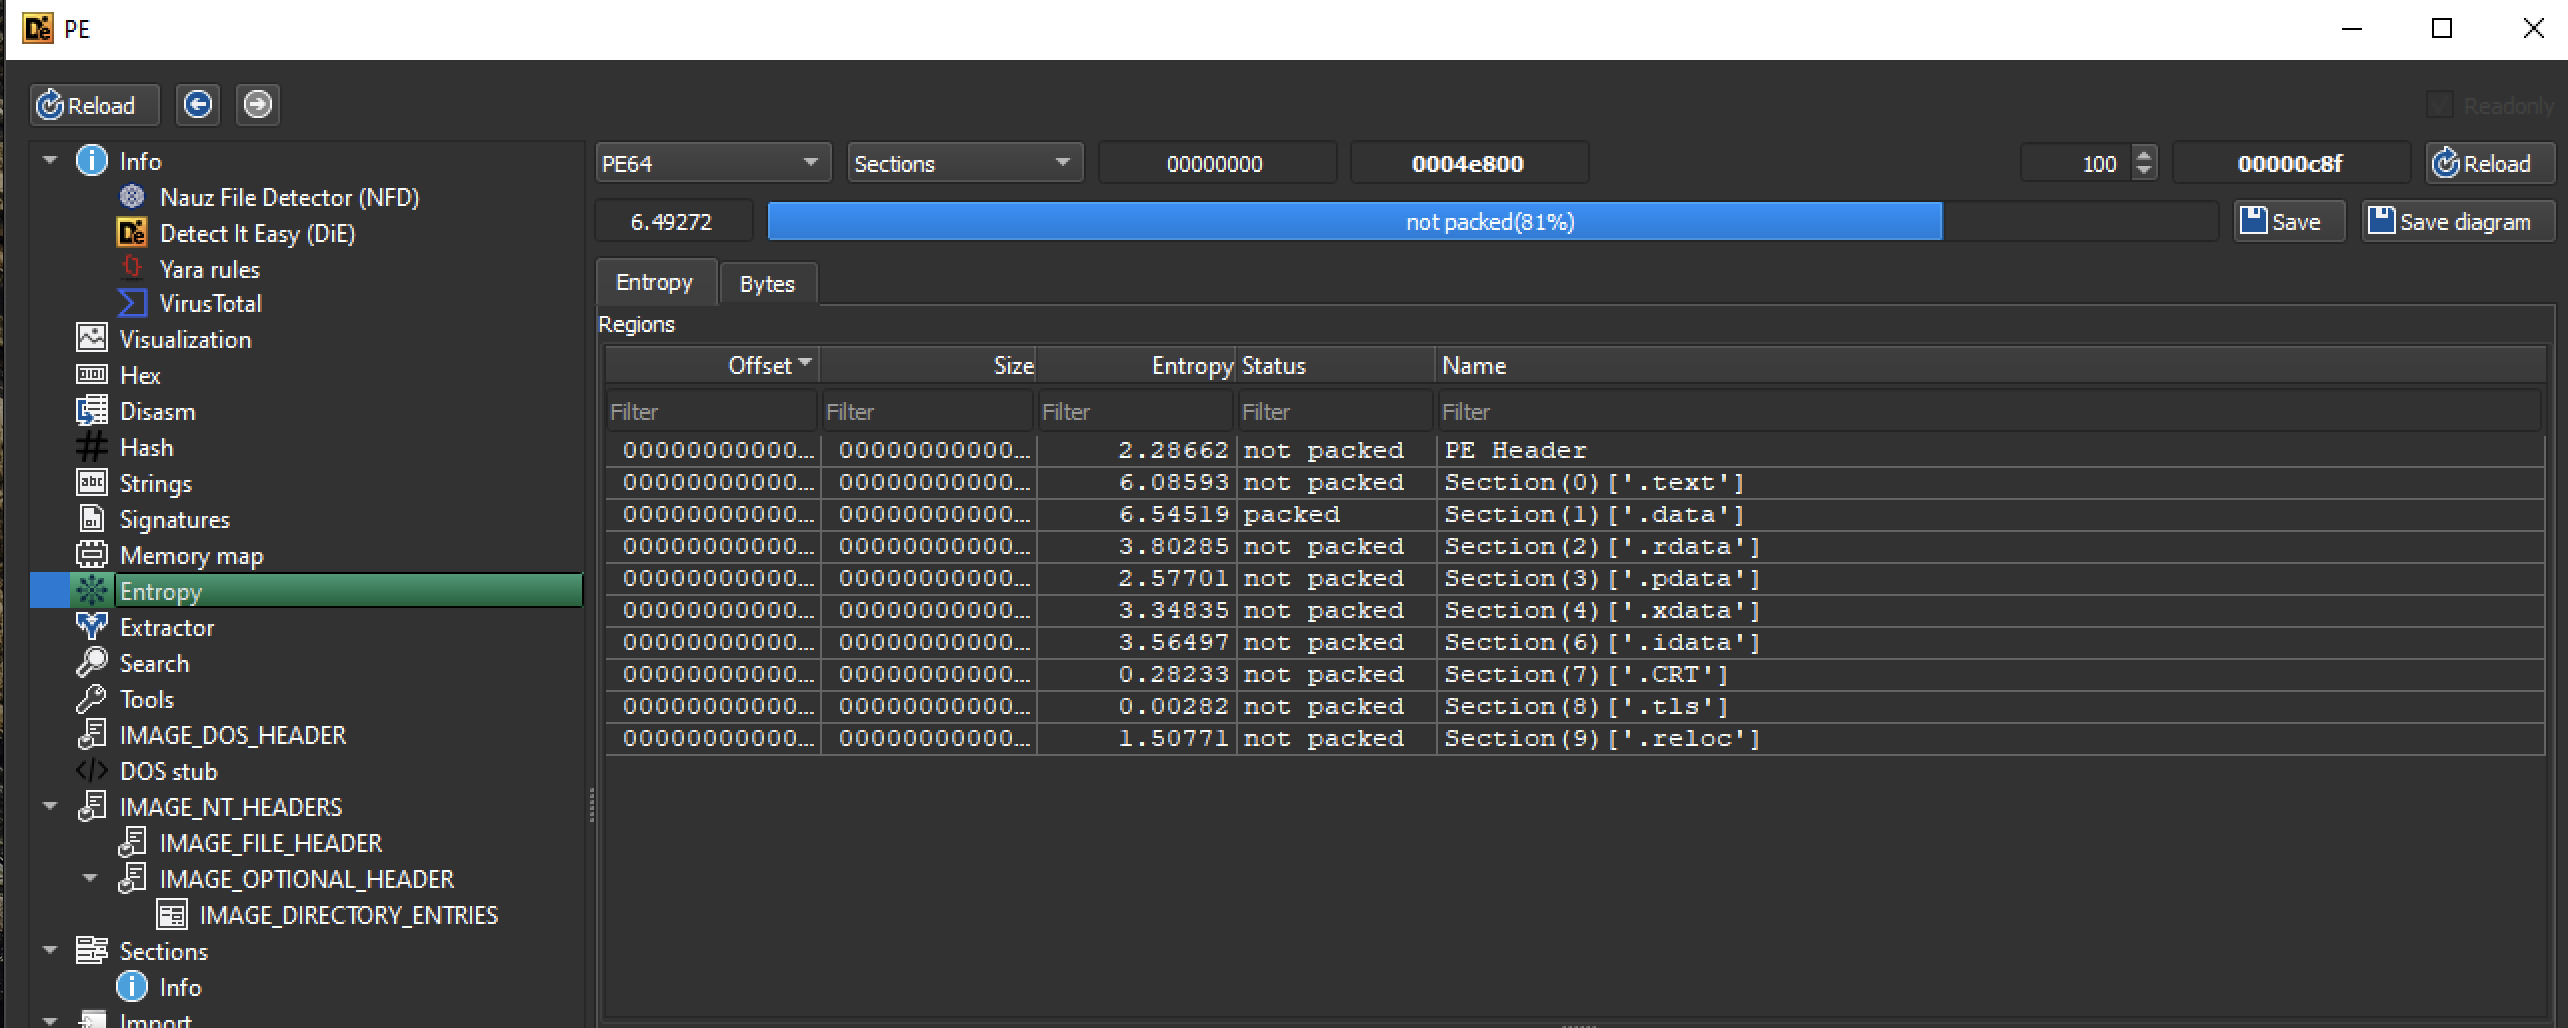Open Disasm view
The image size is (2568, 1028).
[x=157, y=411]
